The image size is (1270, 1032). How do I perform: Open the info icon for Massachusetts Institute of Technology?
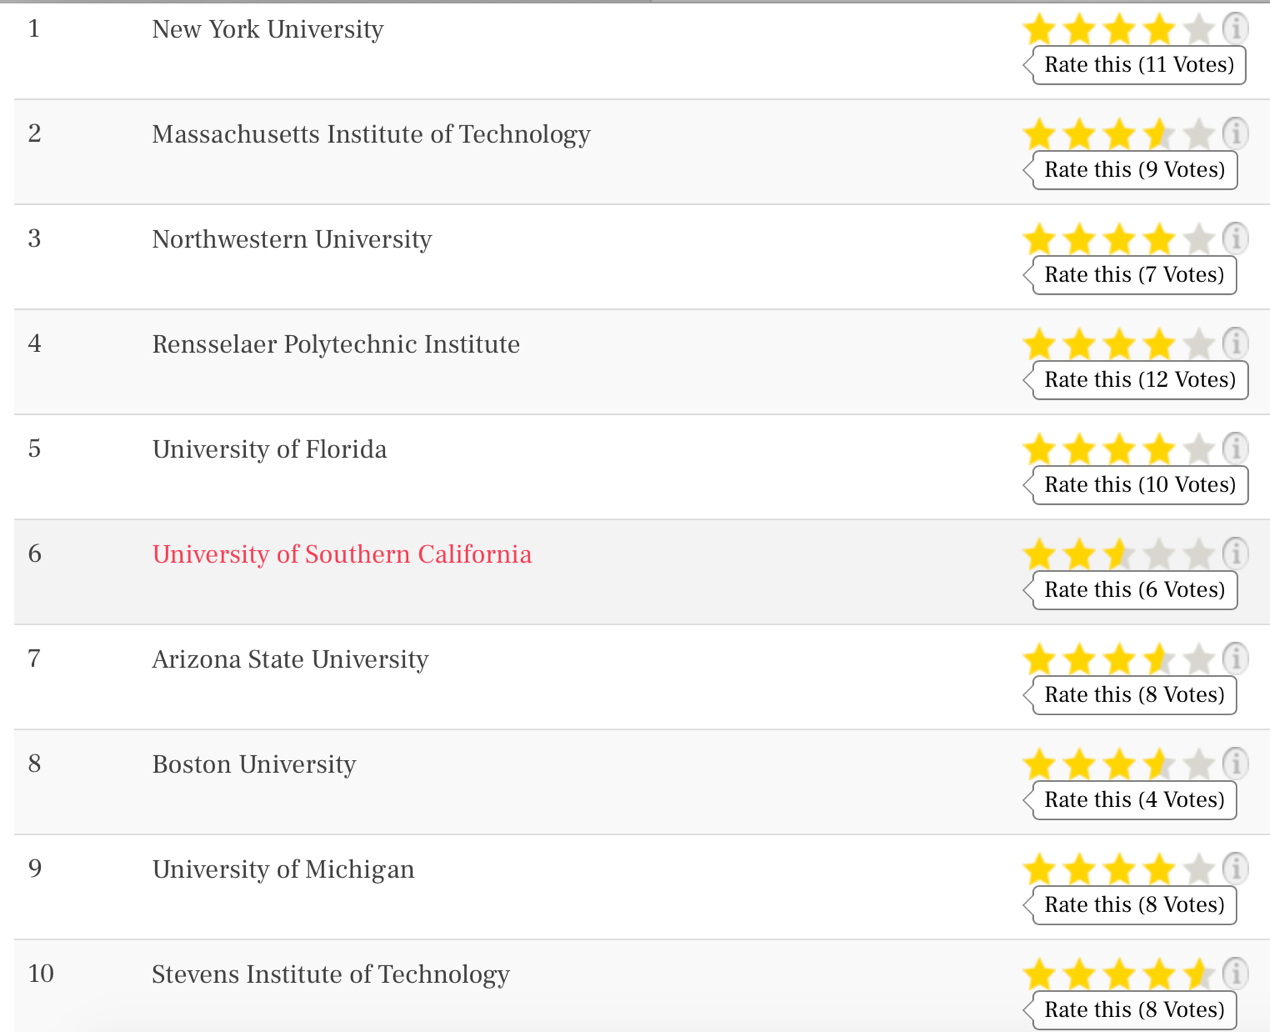pos(1236,133)
